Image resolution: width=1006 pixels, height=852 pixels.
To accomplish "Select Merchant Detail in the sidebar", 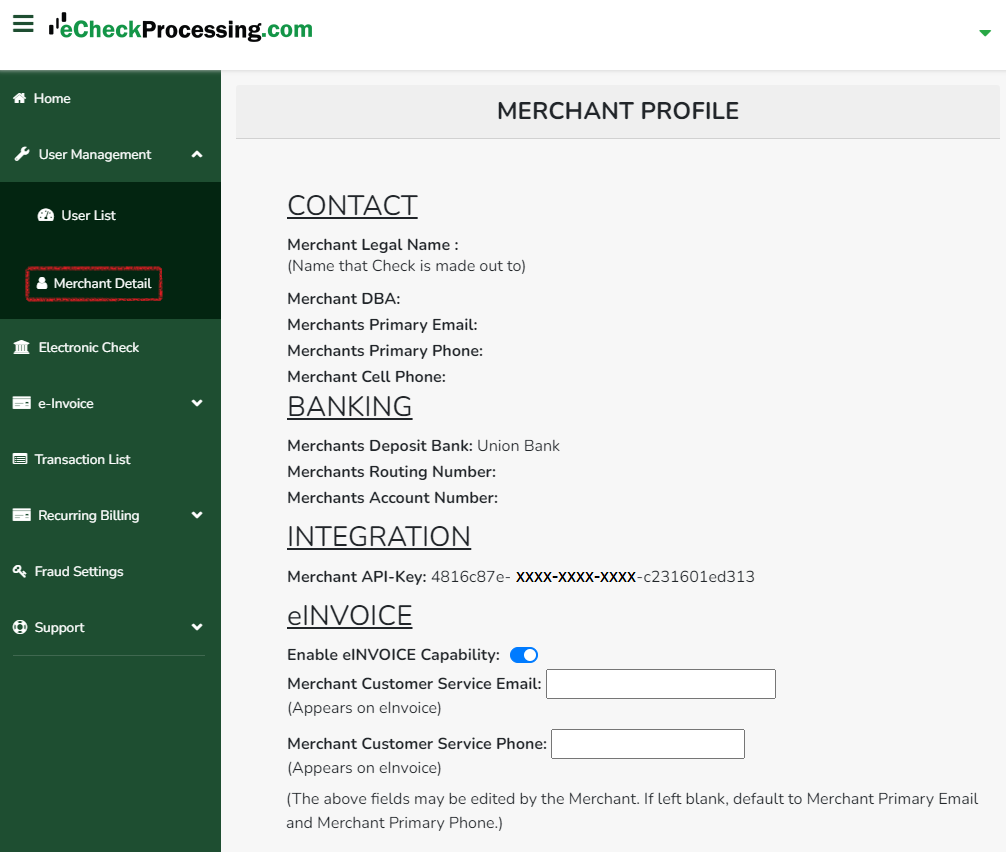I will 94,284.
